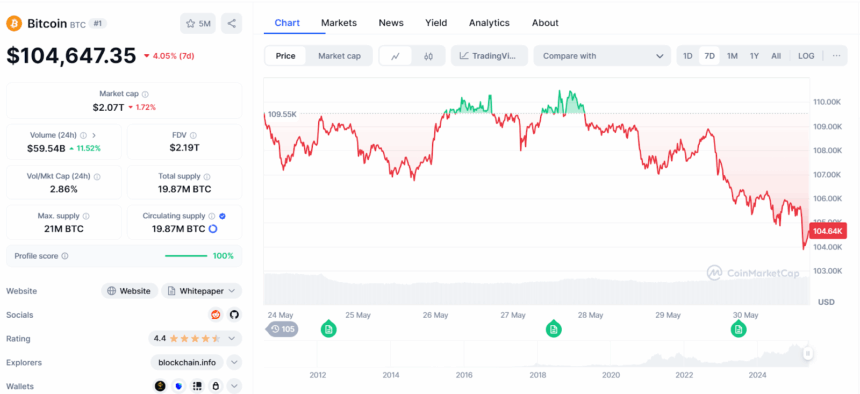The width and height of the screenshot is (860, 394).
Task: Click Total supply info icon
Action: (207, 177)
